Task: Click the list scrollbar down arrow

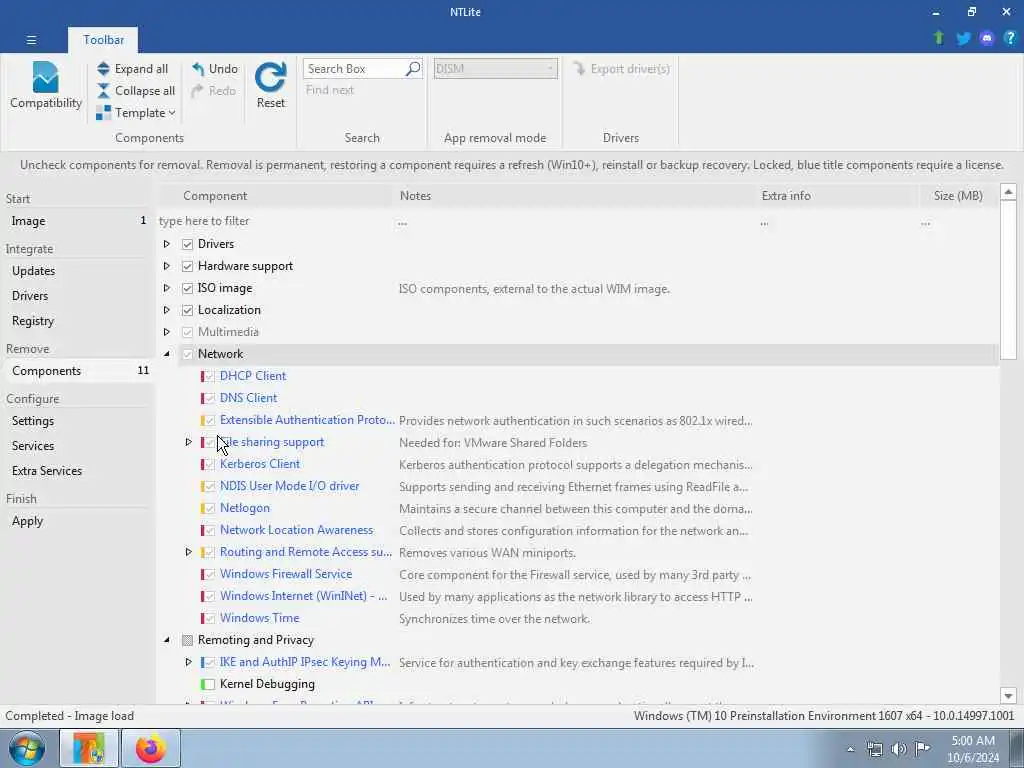Action: click(x=1008, y=696)
